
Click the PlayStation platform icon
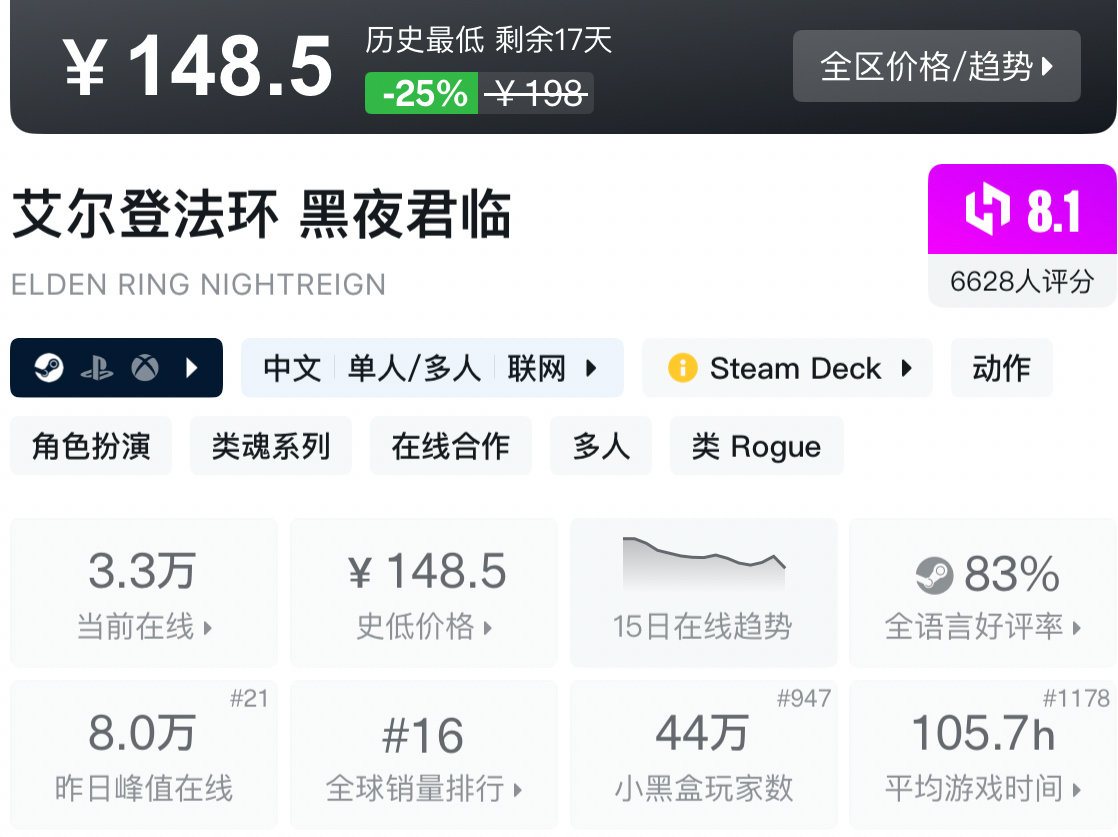click(97, 369)
